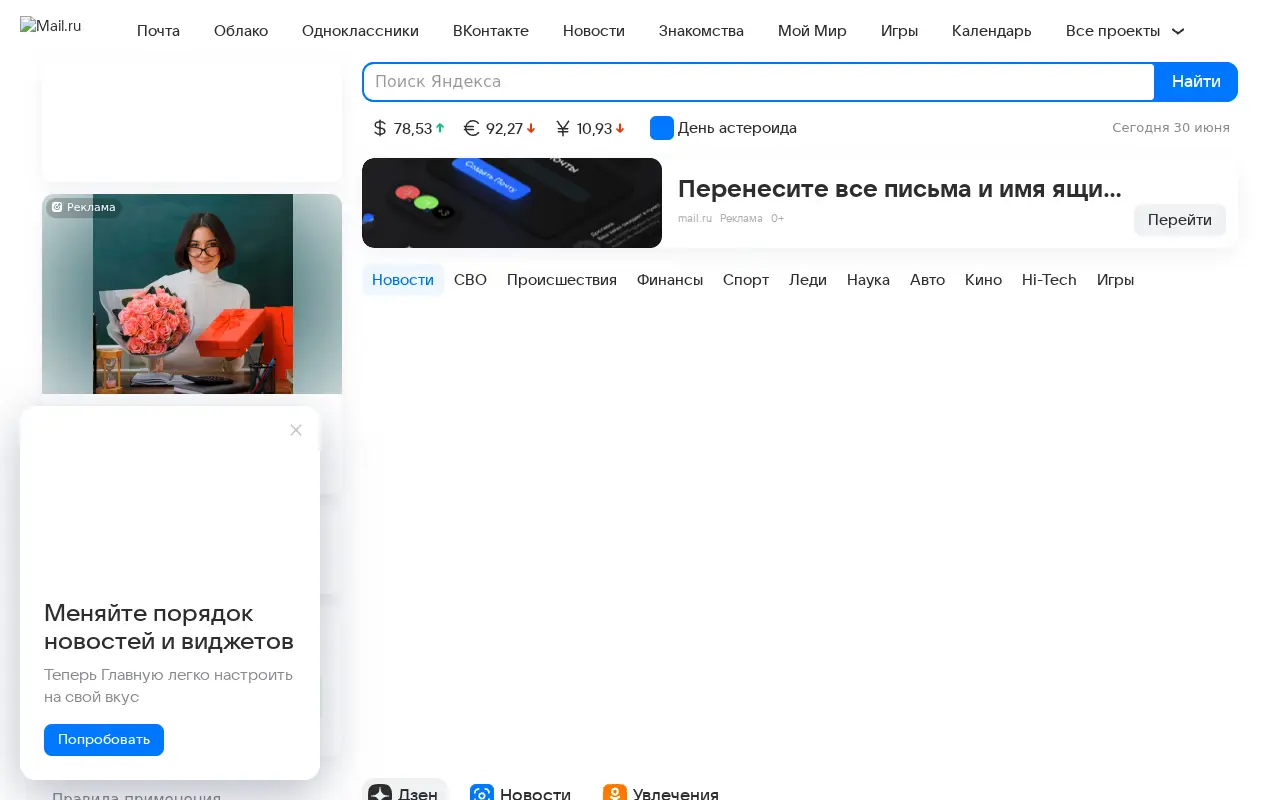Image resolution: width=1280 pixels, height=800 pixels.
Task: Click the dollar exchange rate icon
Action: coord(380,128)
